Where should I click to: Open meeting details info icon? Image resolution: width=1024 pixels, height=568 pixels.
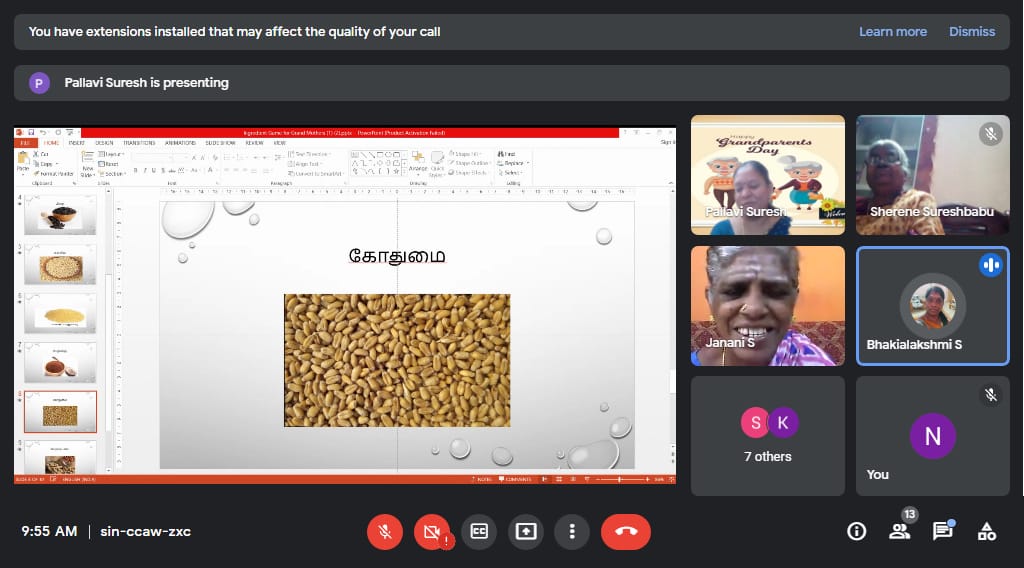click(856, 531)
